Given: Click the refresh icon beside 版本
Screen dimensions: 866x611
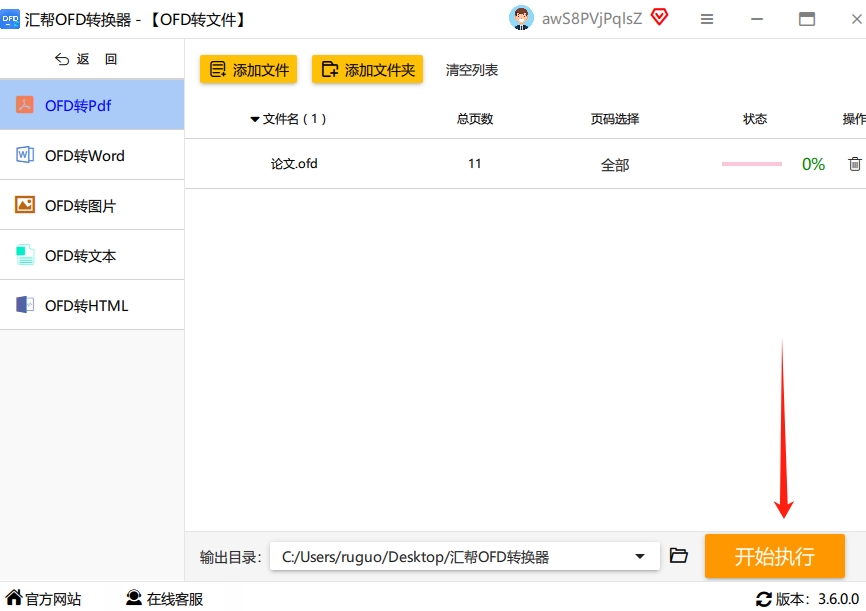Looking at the screenshot, I should [764, 599].
